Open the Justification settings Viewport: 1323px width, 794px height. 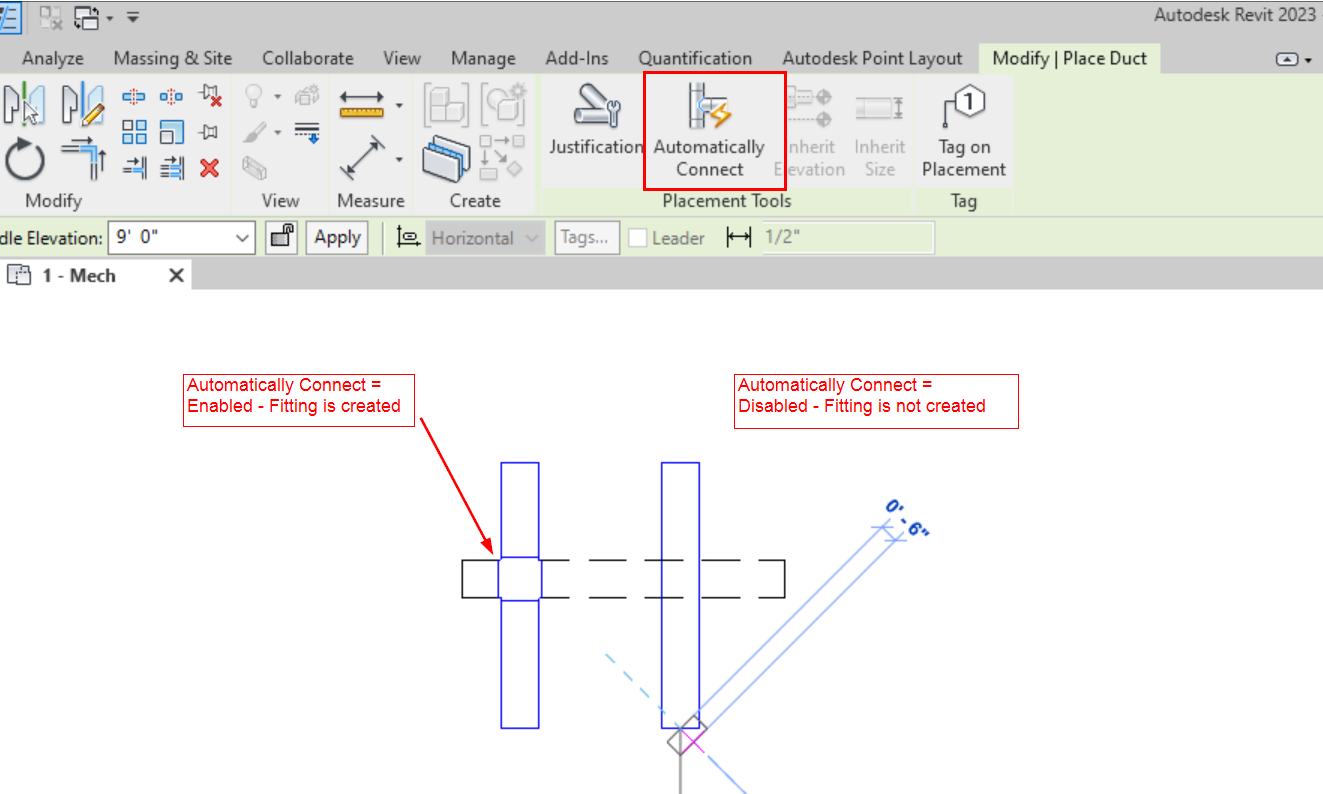[x=596, y=120]
